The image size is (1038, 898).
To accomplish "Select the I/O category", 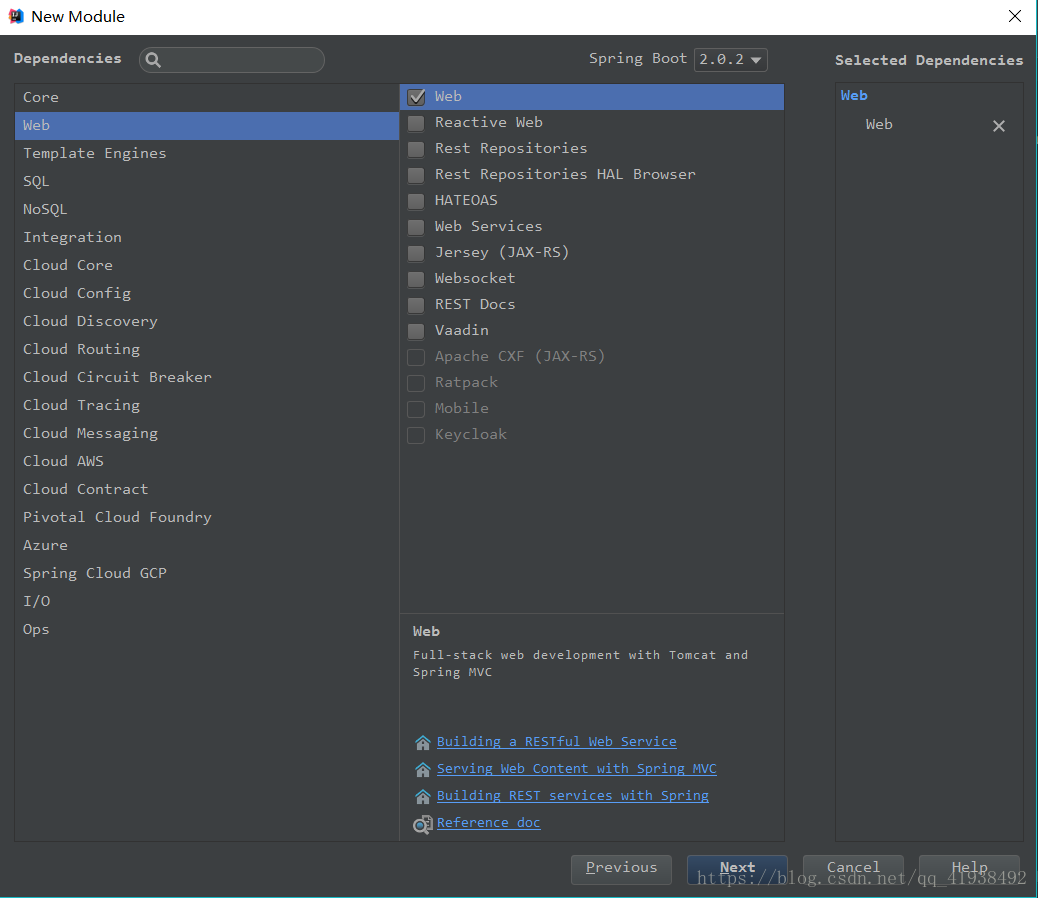I will coord(207,602).
